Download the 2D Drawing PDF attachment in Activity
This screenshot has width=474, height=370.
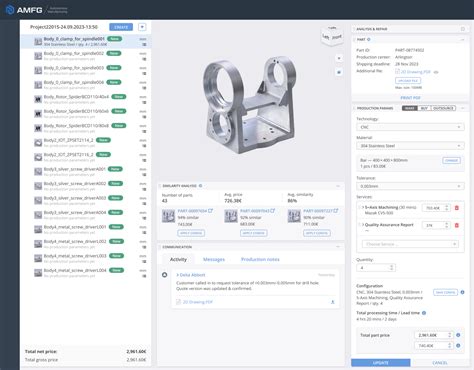[x=332, y=302]
